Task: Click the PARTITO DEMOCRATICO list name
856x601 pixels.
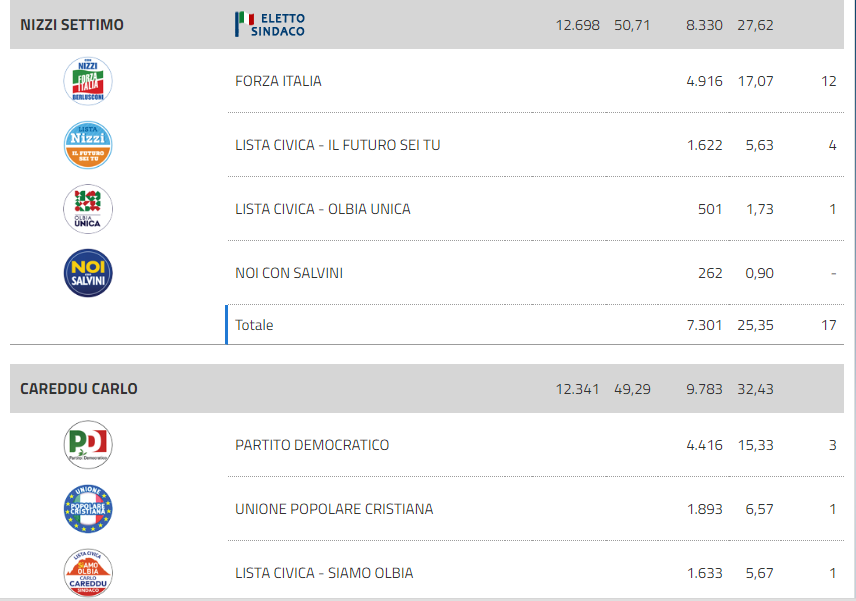Action: coord(312,445)
